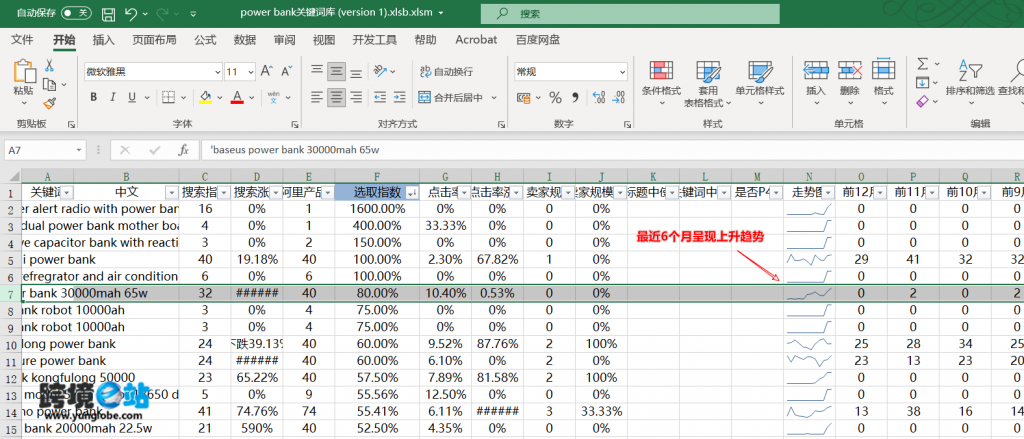The width and height of the screenshot is (1024, 439).
Task: Click the phonetic guide (wén) icon
Action: (274, 97)
